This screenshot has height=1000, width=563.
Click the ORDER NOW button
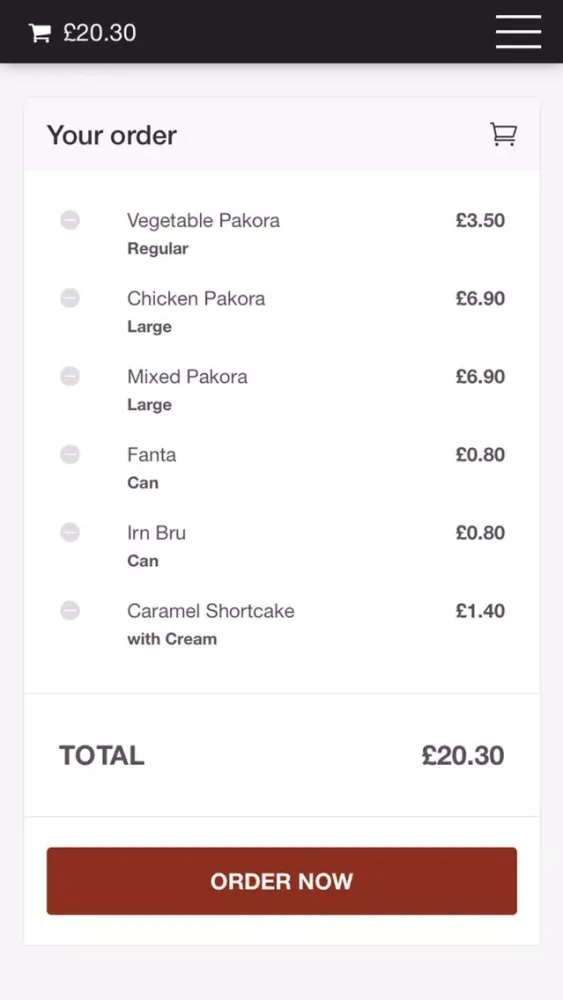click(282, 881)
